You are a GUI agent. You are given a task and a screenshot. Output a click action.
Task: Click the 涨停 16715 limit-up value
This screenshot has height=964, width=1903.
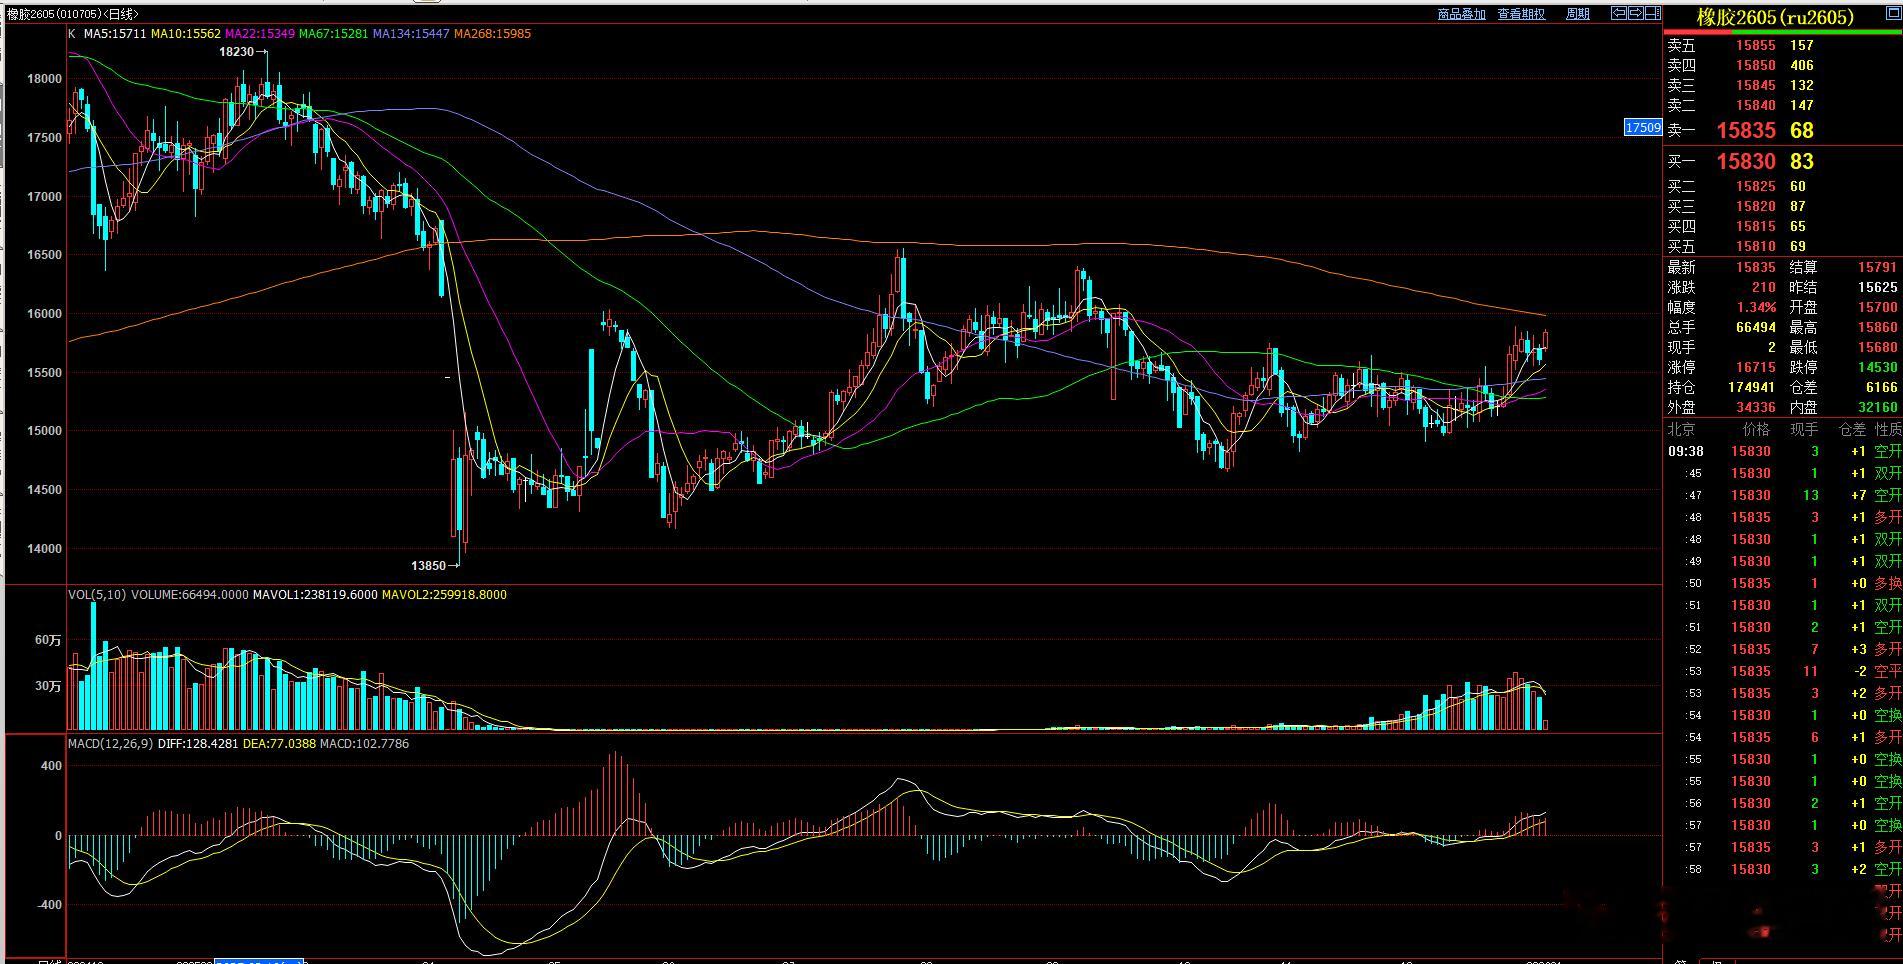click(x=1756, y=367)
